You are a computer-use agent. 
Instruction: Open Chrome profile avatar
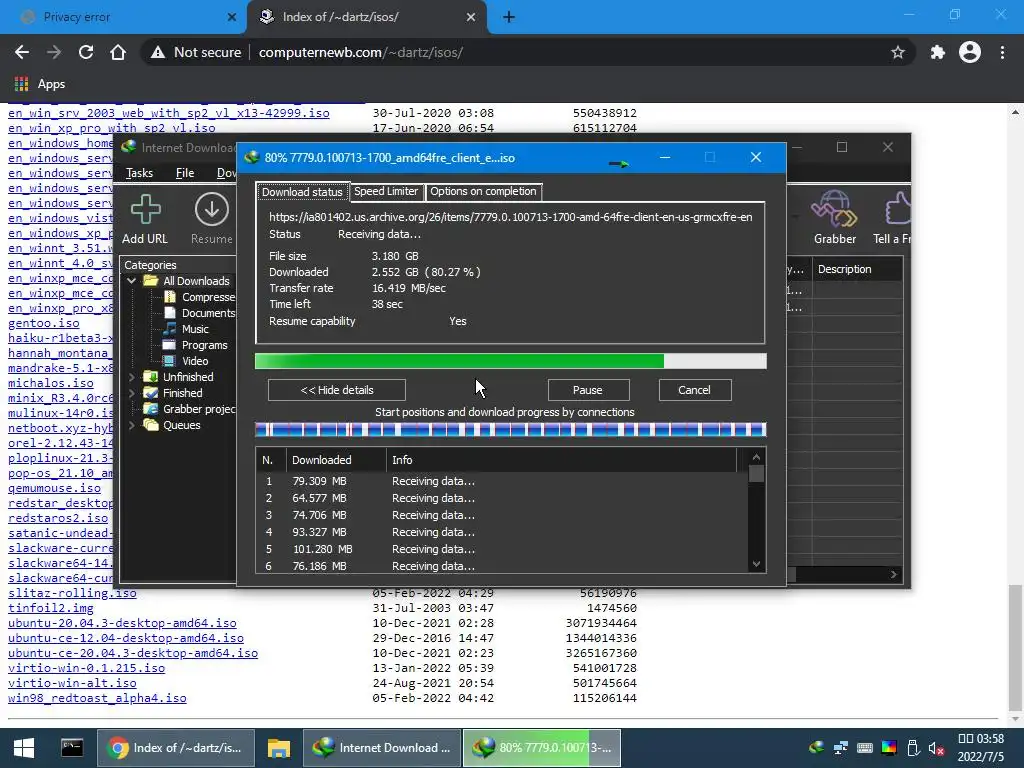point(970,52)
